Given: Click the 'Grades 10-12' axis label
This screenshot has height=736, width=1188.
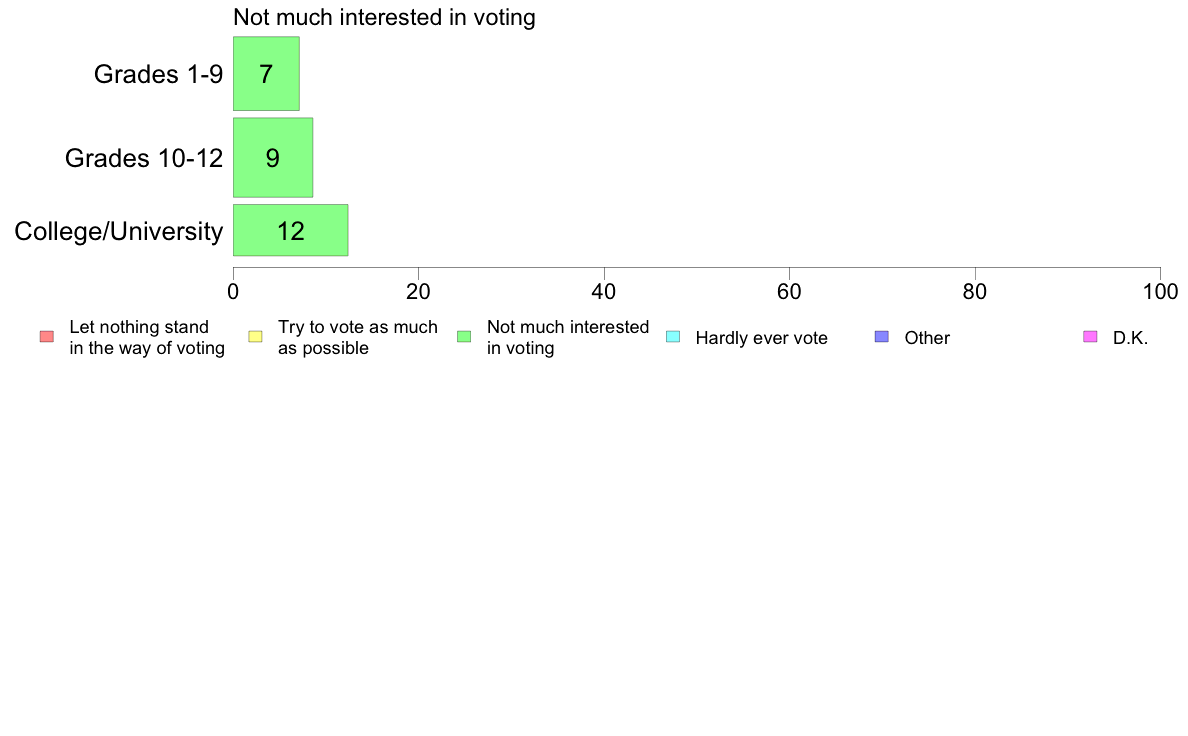Looking at the screenshot, I should tap(144, 158).
